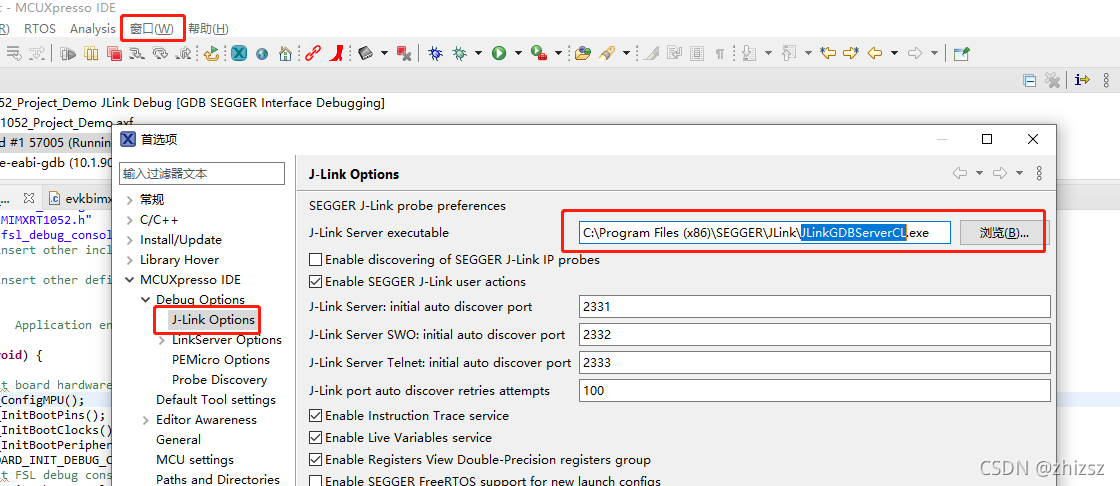Click the green bug Debug icon
The height and width of the screenshot is (486, 1120).
(x=460, y=53)
